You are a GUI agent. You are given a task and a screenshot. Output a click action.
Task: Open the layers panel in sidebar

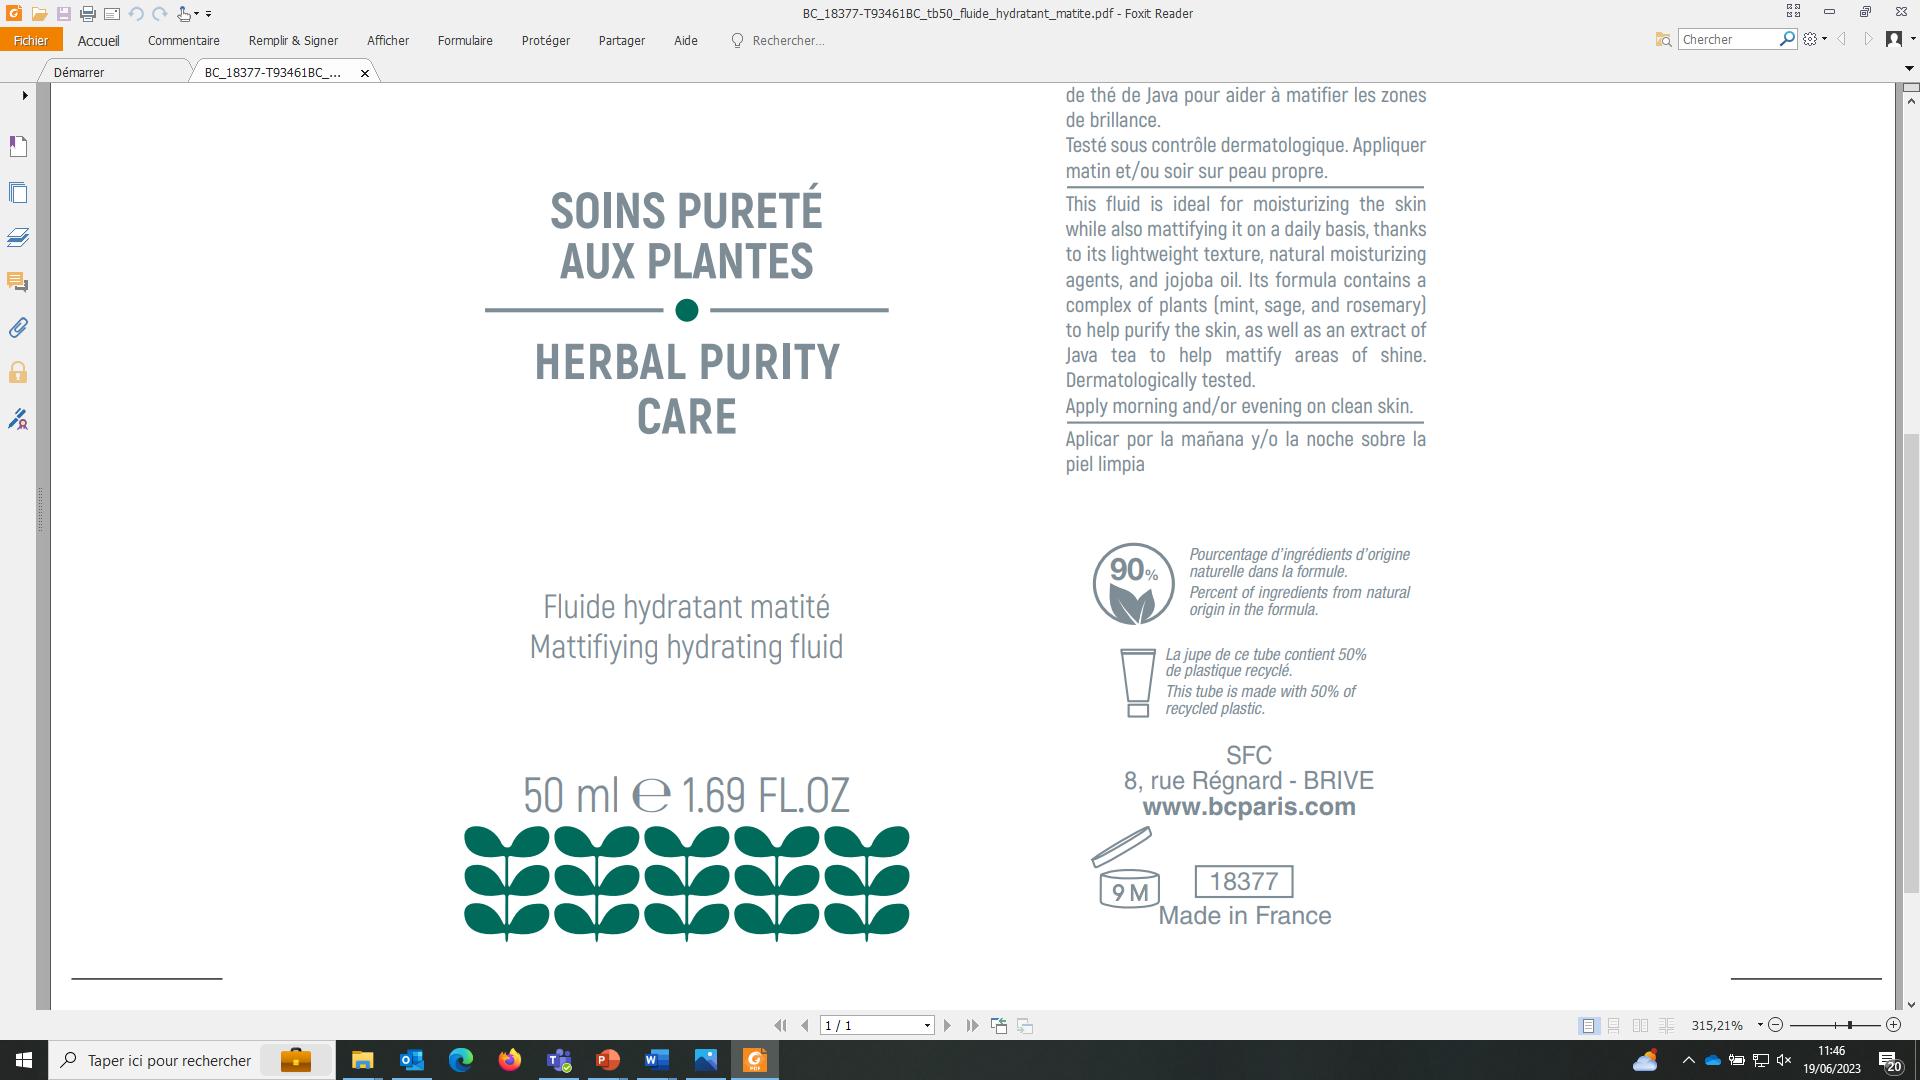click(x=18, y=237)
